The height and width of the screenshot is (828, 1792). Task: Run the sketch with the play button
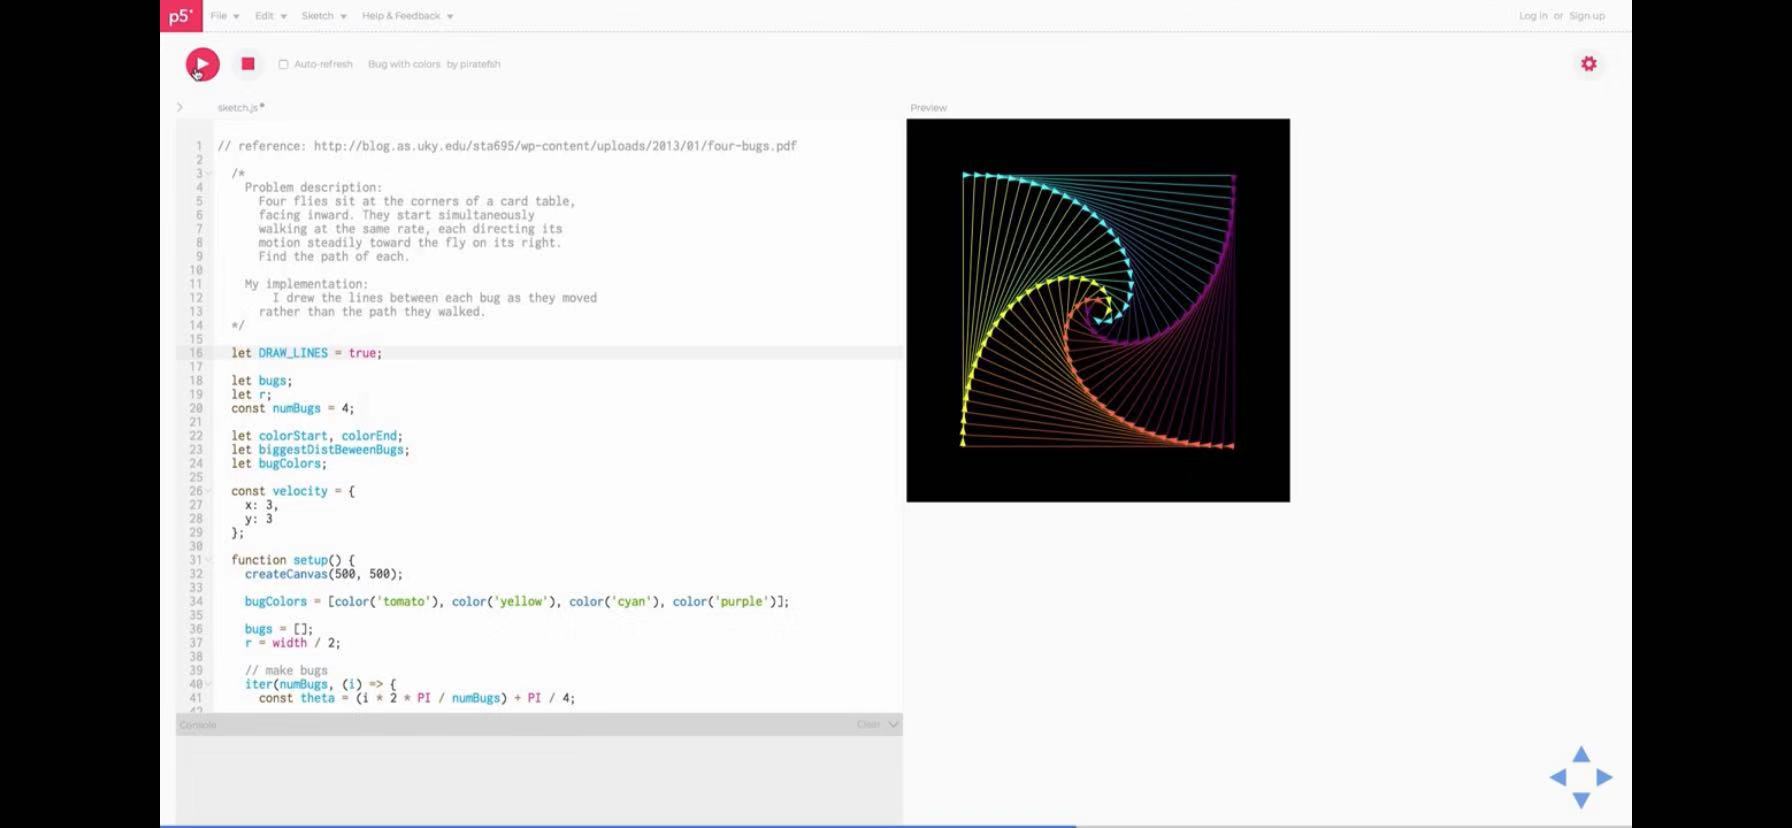pos(202,64)
